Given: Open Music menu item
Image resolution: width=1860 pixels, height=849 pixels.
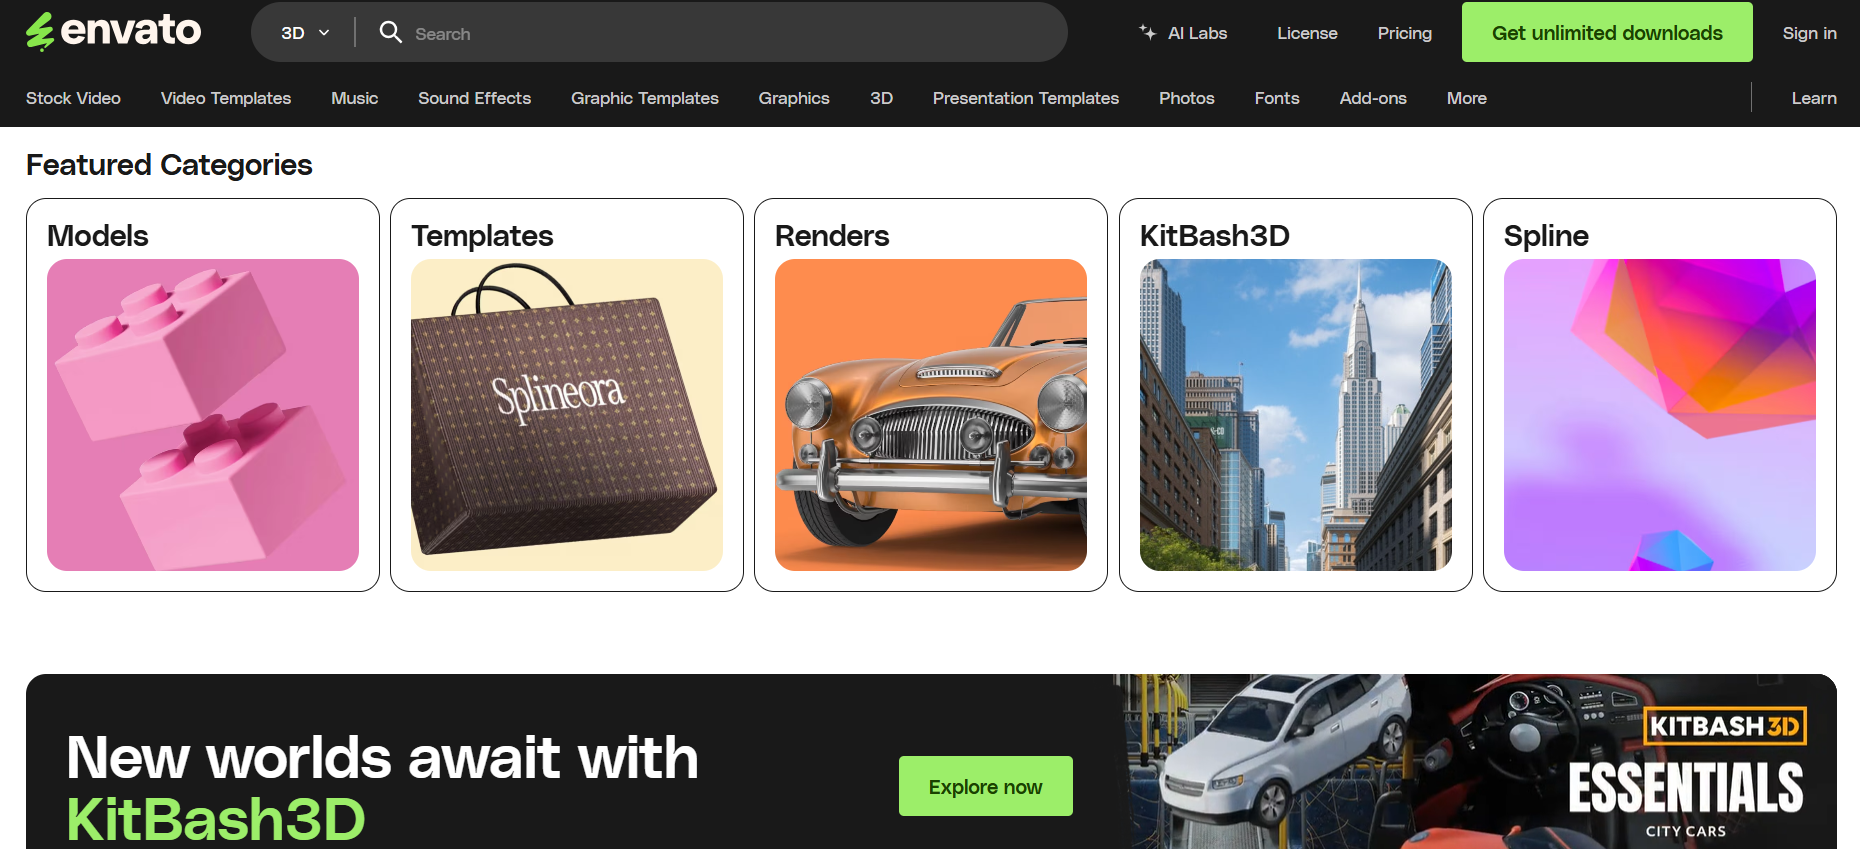Looking at the screenshot, I should pyautogui.click(x=355, y=98).
